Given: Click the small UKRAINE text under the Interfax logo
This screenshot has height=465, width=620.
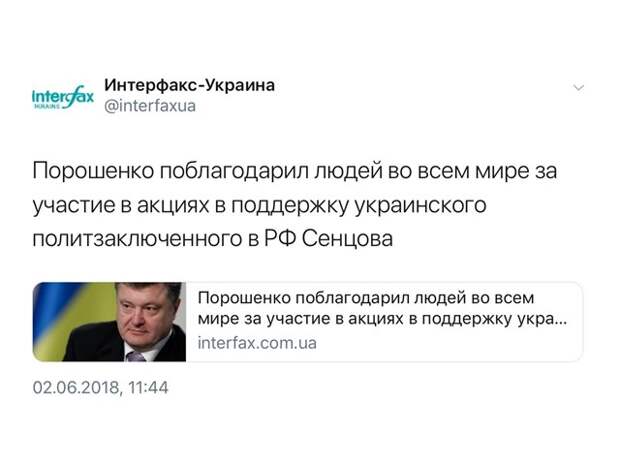Looking at the screenshot, I should 47,106.
